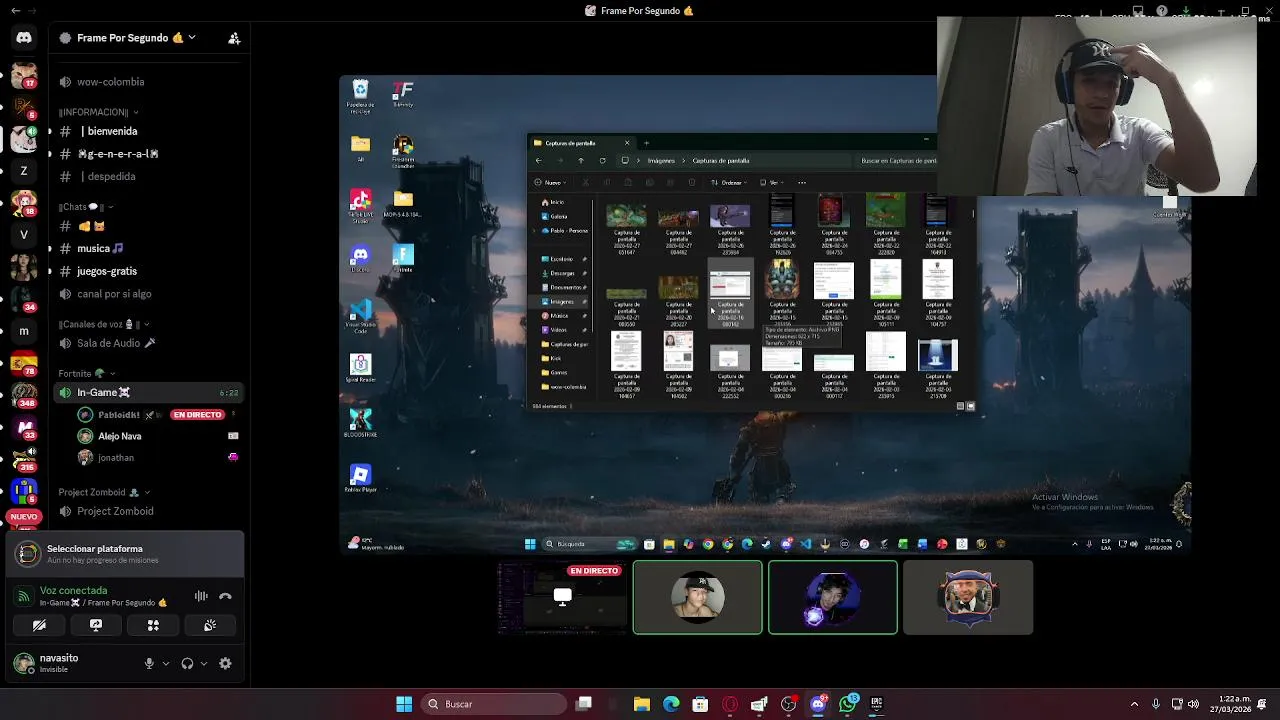Select the server with the Z letter icon
The image size is (1280, 720).
(x=24, y=171)
